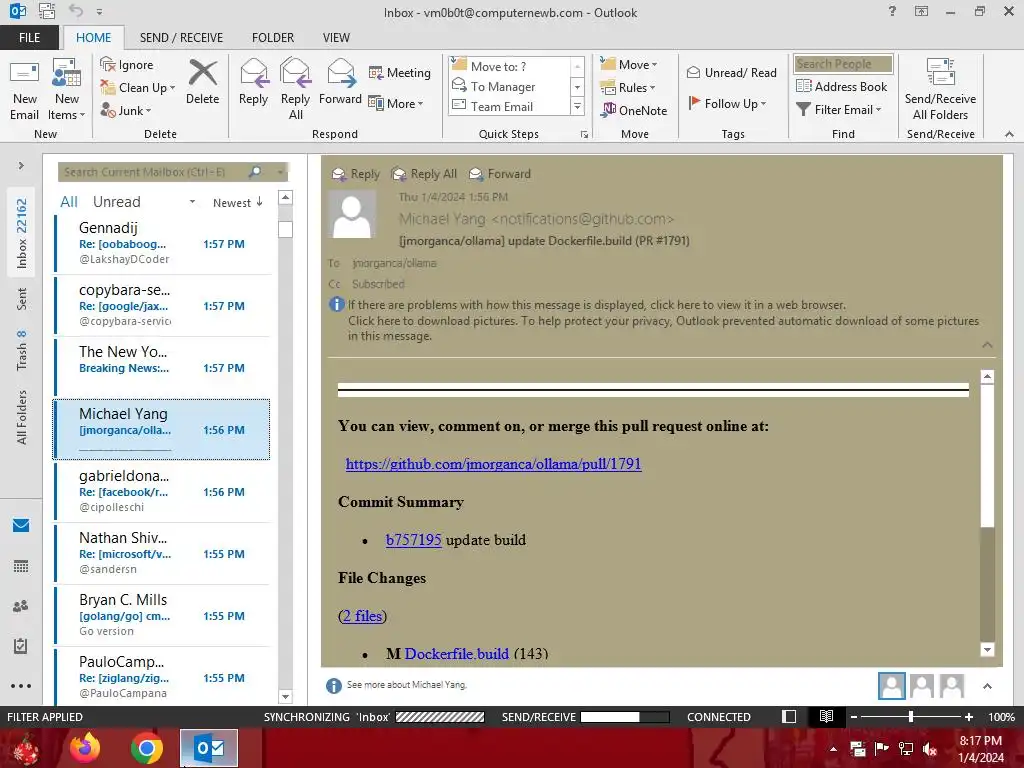Toggle Unread/Read status
Viewport: 1024px width, 768px height.
(x=731, y=72)
